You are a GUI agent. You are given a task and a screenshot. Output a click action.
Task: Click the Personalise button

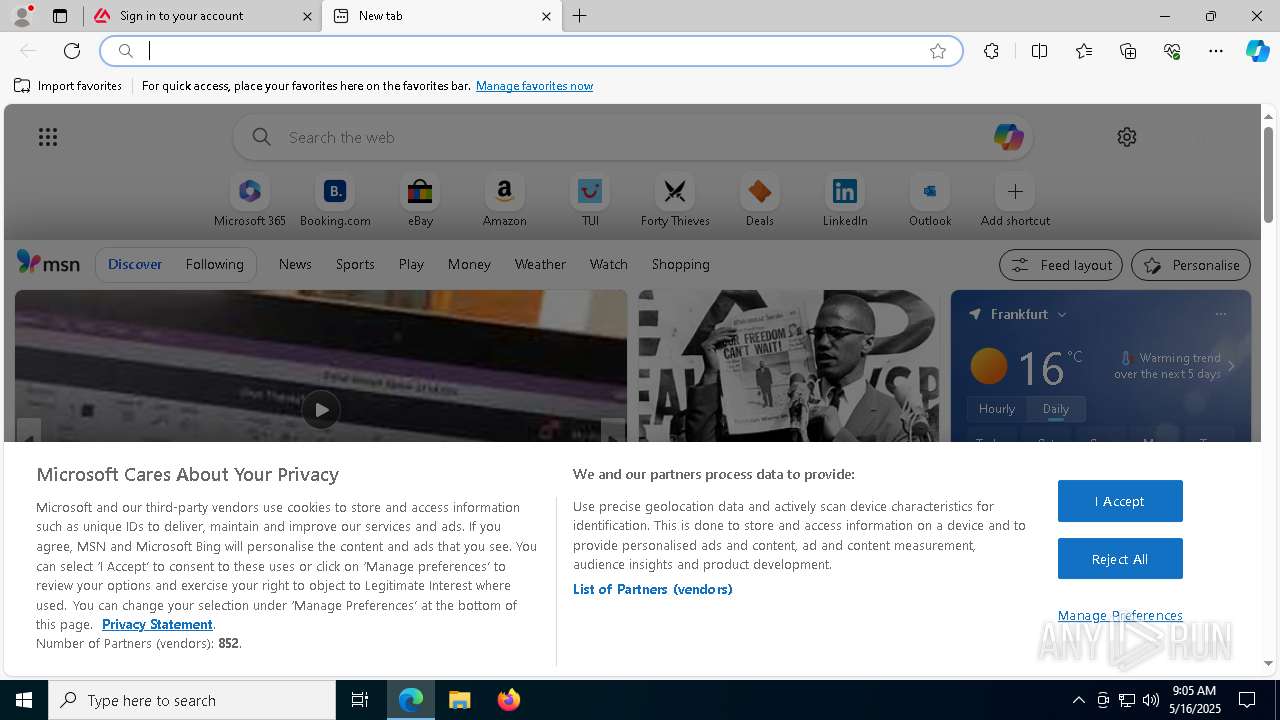[x=1191, y=265]
